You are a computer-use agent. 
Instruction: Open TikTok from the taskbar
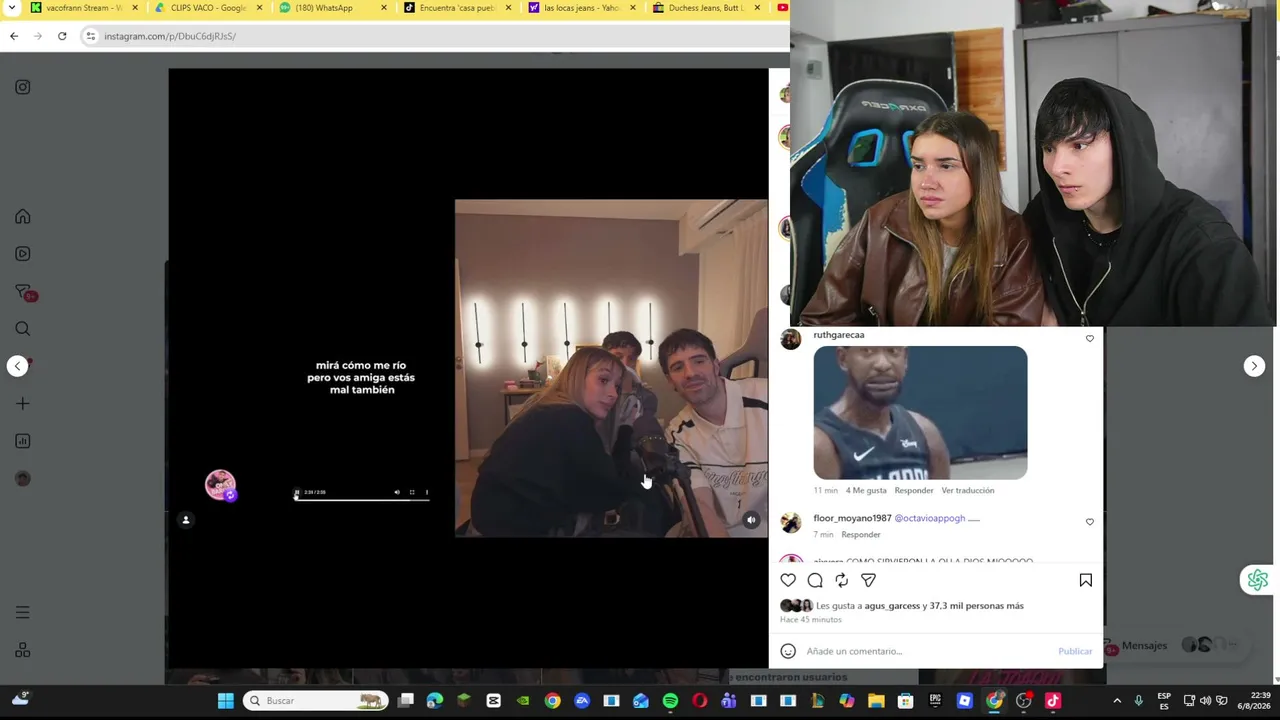click(x=1053, y=701)
